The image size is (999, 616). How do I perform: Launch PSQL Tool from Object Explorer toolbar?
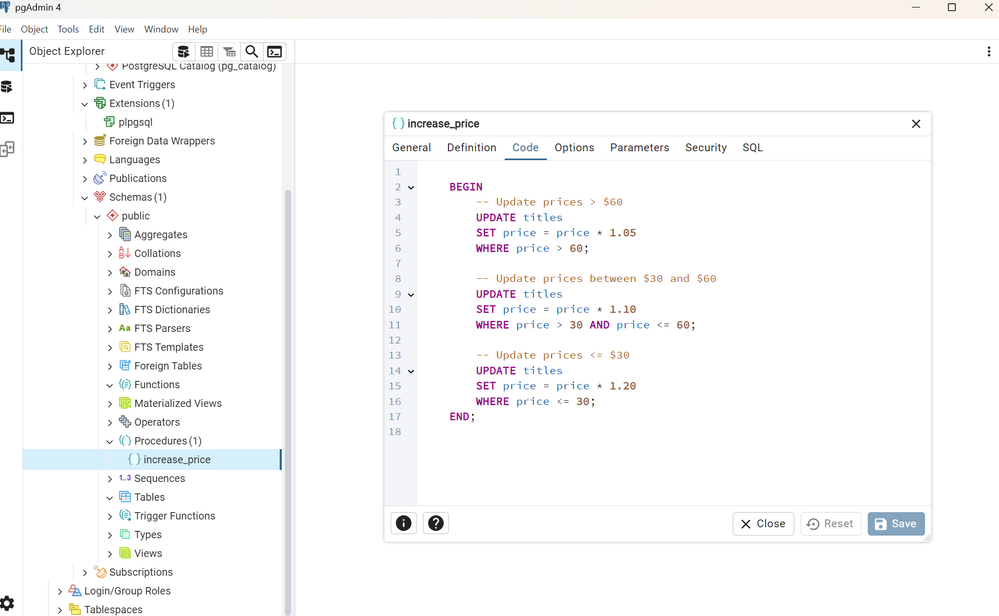pos(274,52)
